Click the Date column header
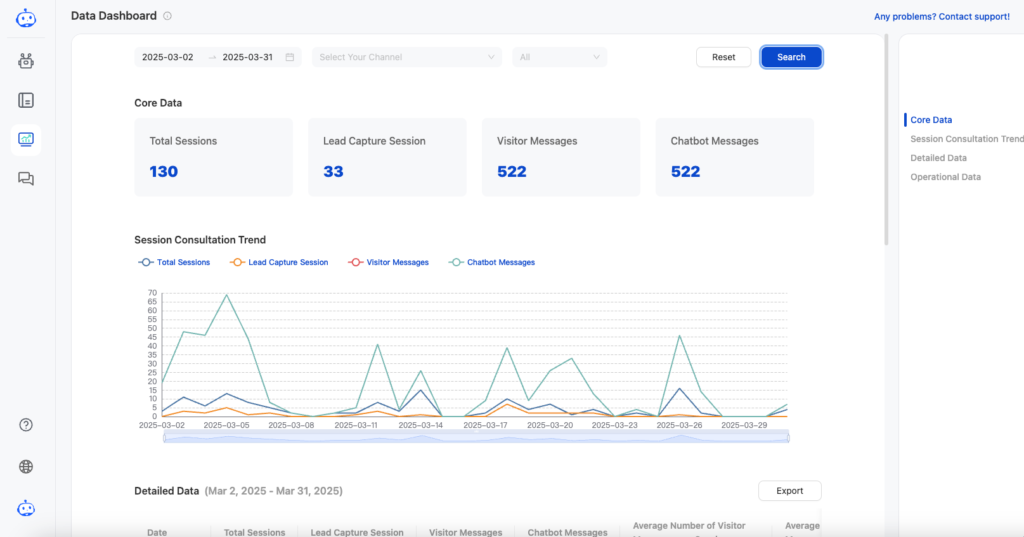Screen dimensions: 1024x537 click(x=157, y=532)
